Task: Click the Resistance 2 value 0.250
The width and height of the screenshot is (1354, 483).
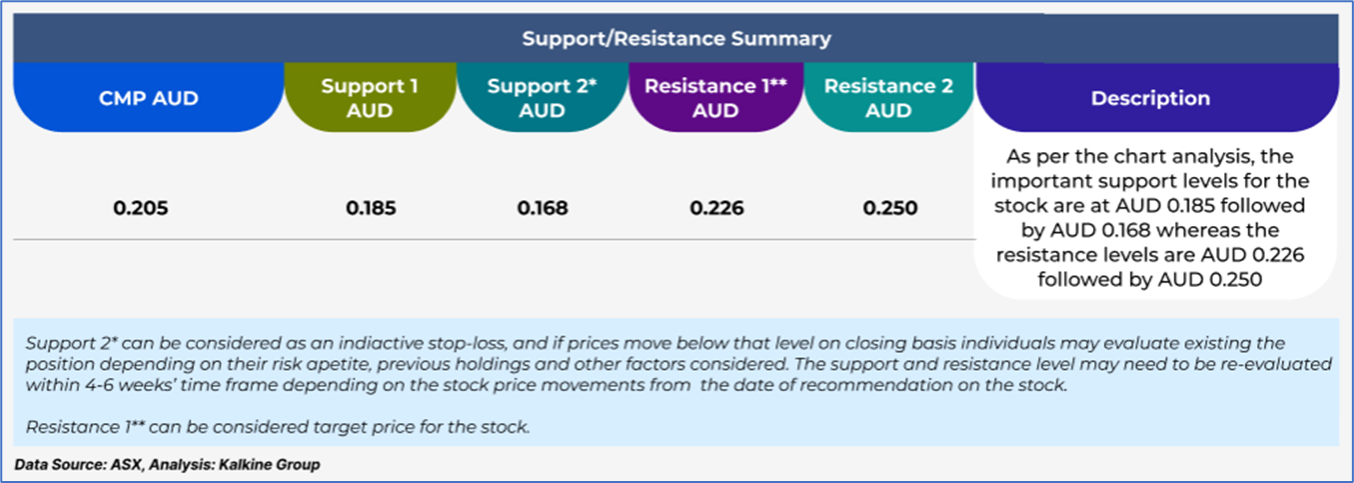Action: [x=888, y=209]
